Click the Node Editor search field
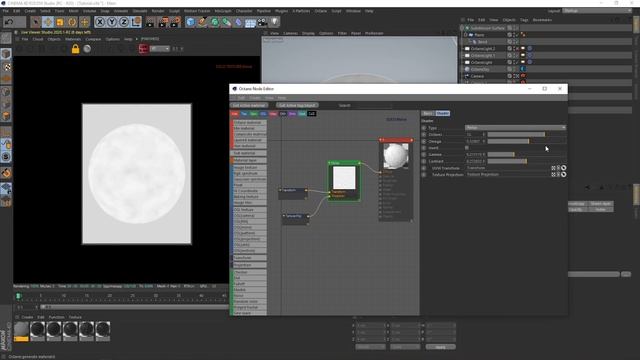 point(372,105)
